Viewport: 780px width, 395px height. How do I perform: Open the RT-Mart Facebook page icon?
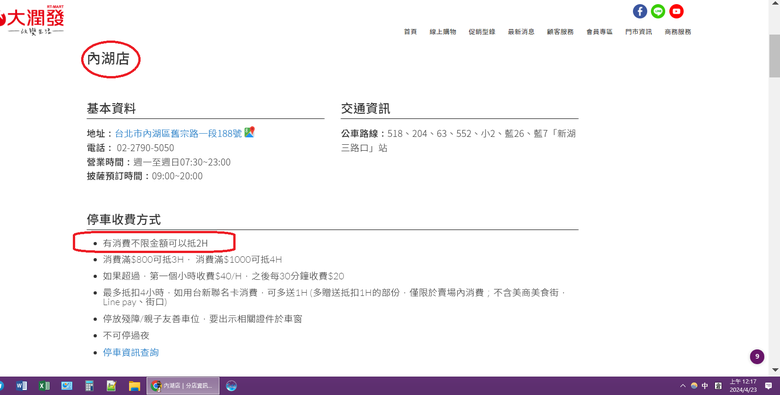(640, 11)
